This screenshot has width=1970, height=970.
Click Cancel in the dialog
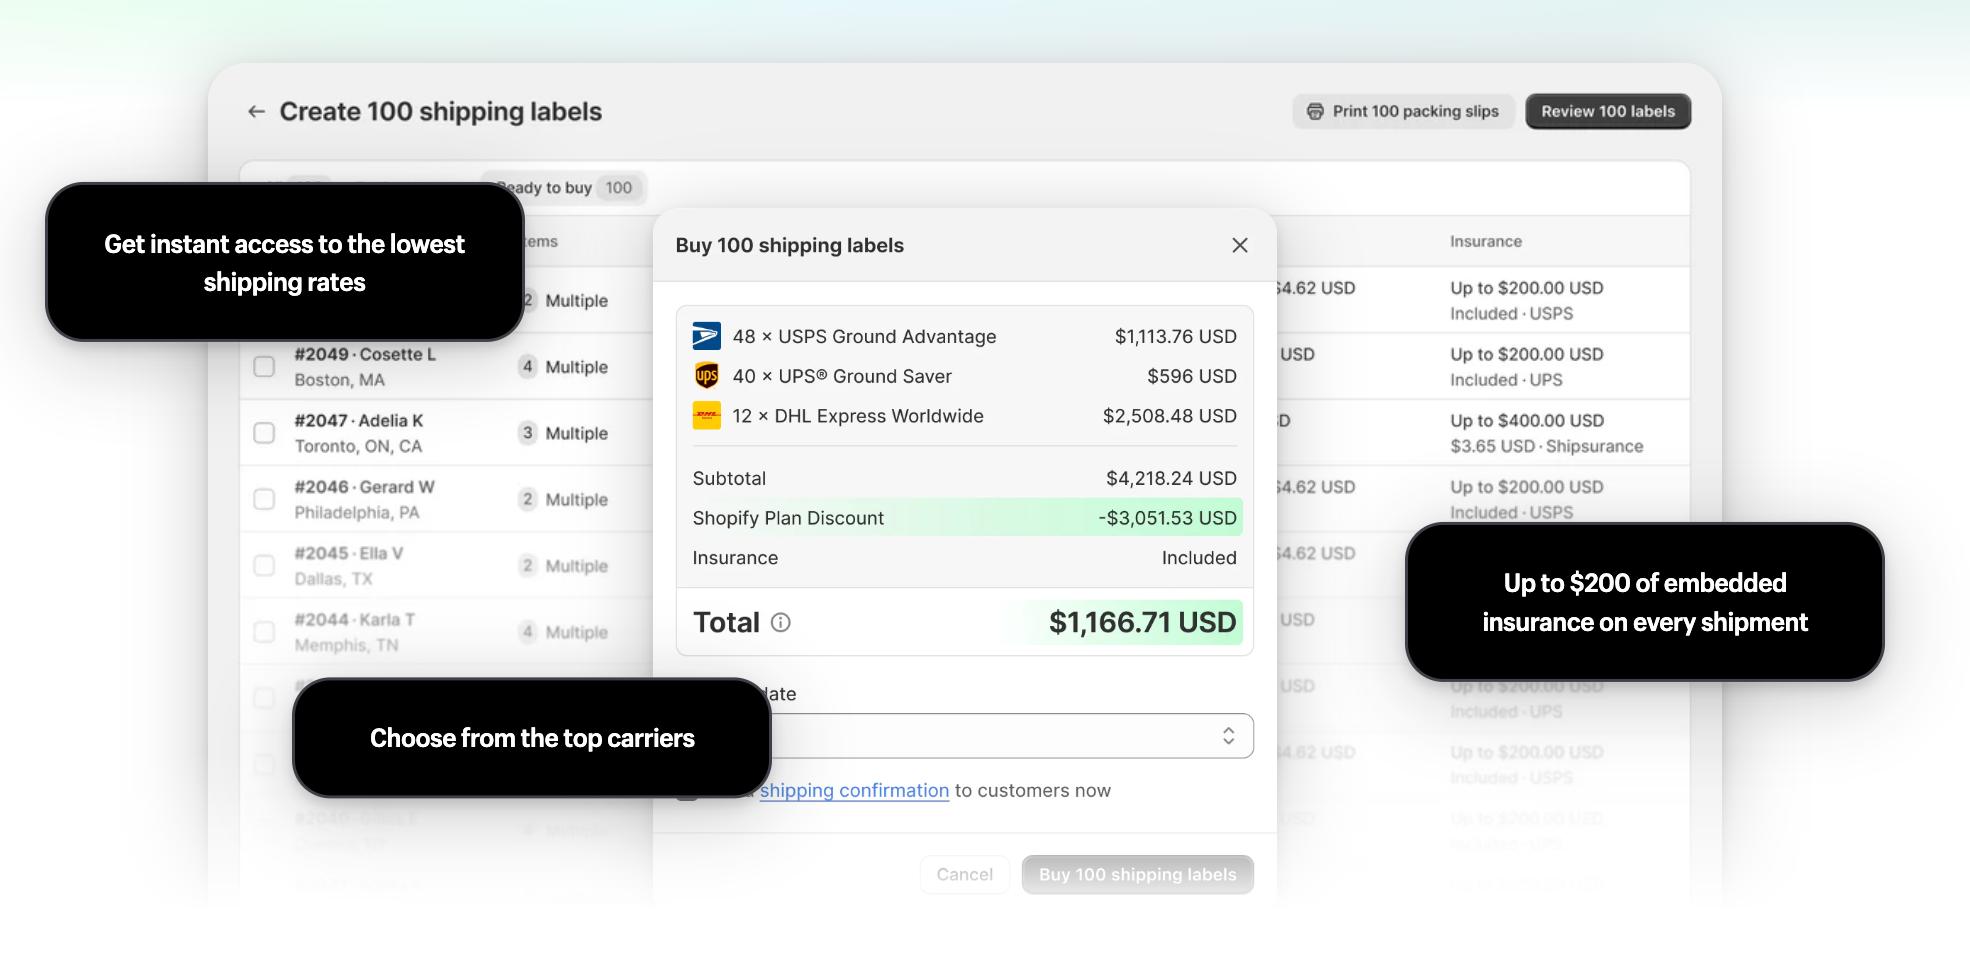(x=965, y=874)
